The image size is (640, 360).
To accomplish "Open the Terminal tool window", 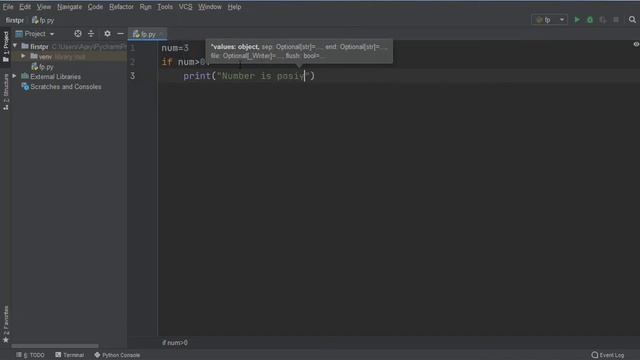I will (69, 355).
